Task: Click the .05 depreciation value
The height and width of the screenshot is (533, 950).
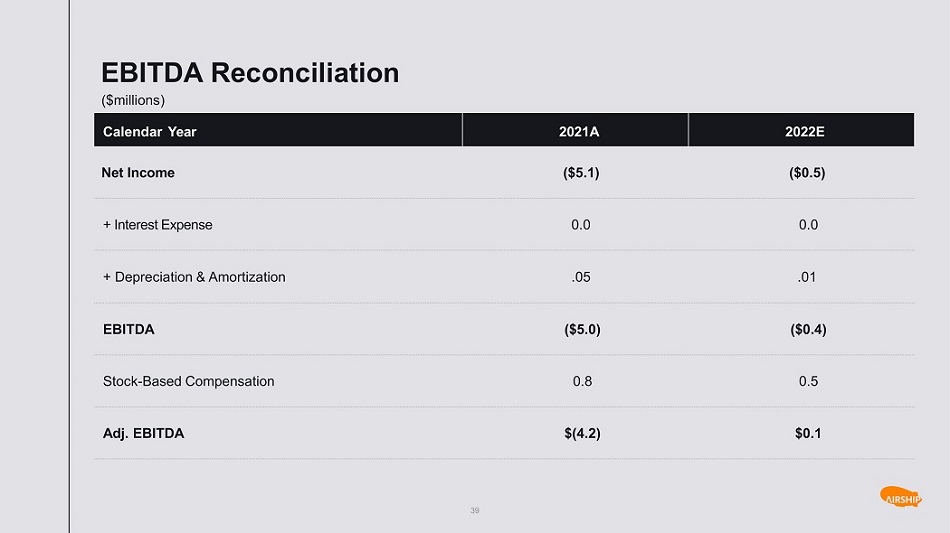Action: (580, 277)
